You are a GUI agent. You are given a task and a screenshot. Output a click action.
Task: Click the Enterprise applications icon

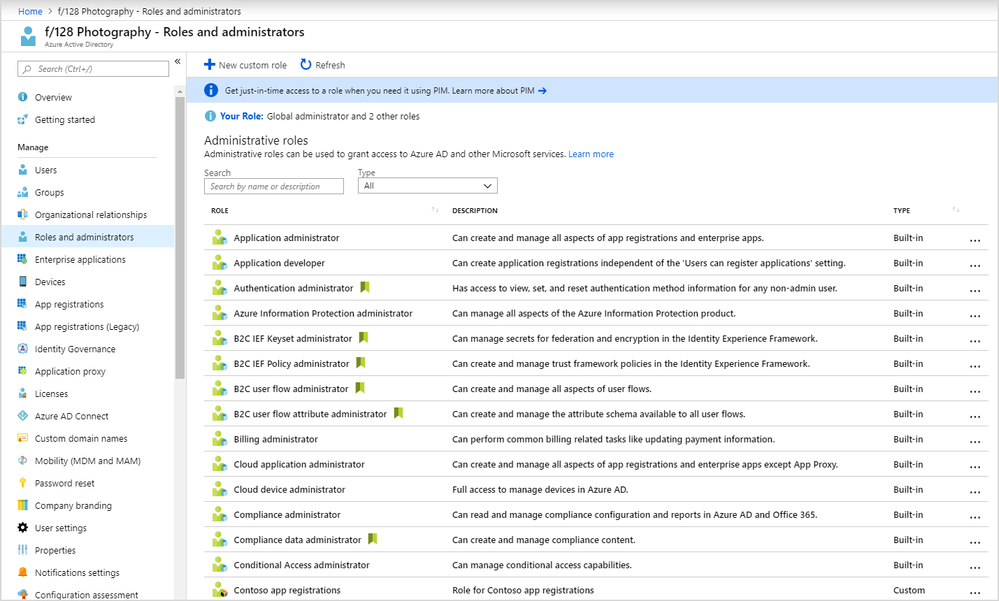(23, 259)
